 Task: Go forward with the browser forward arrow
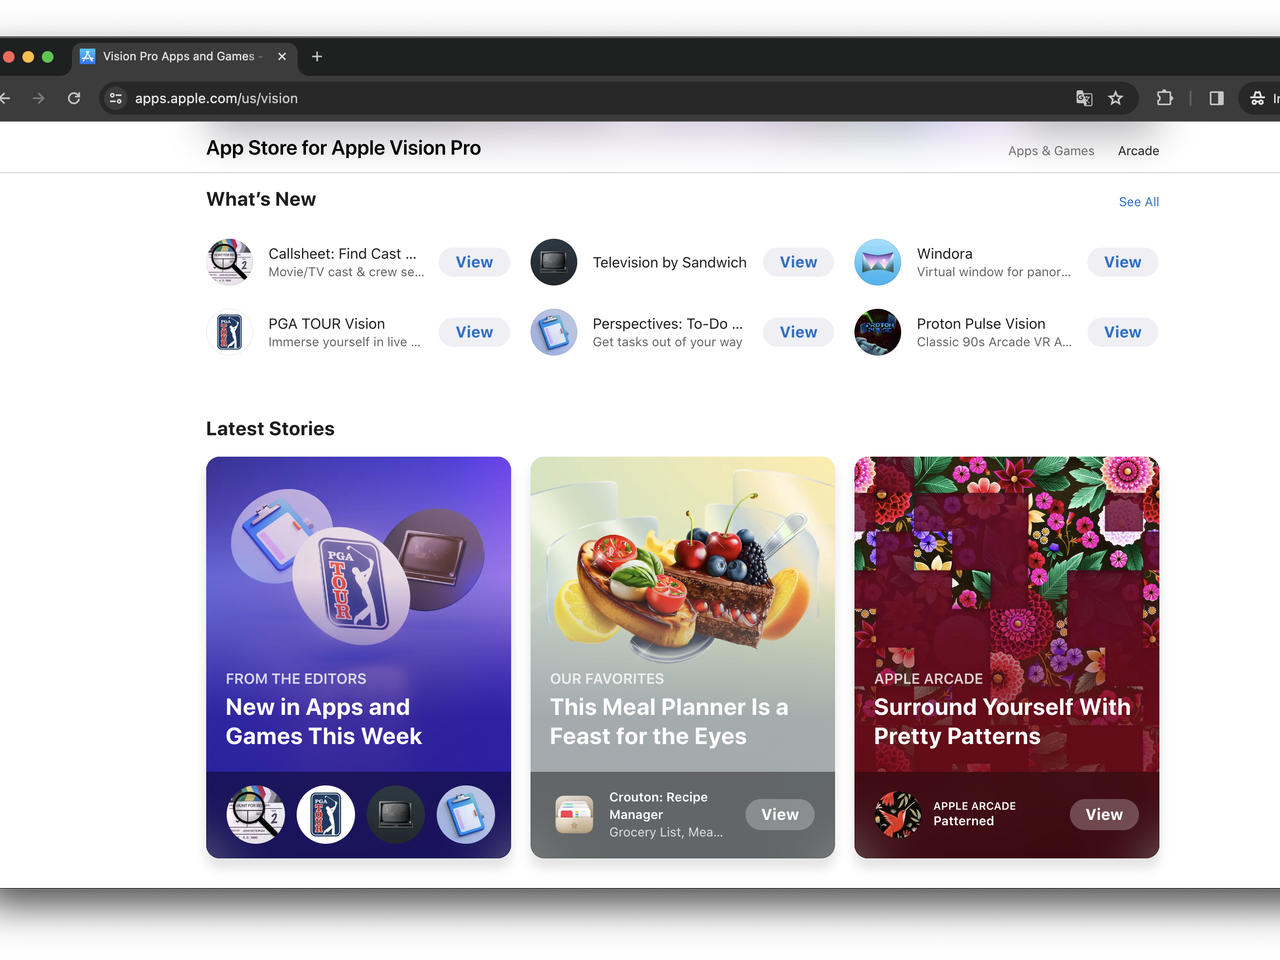[38, 98]
